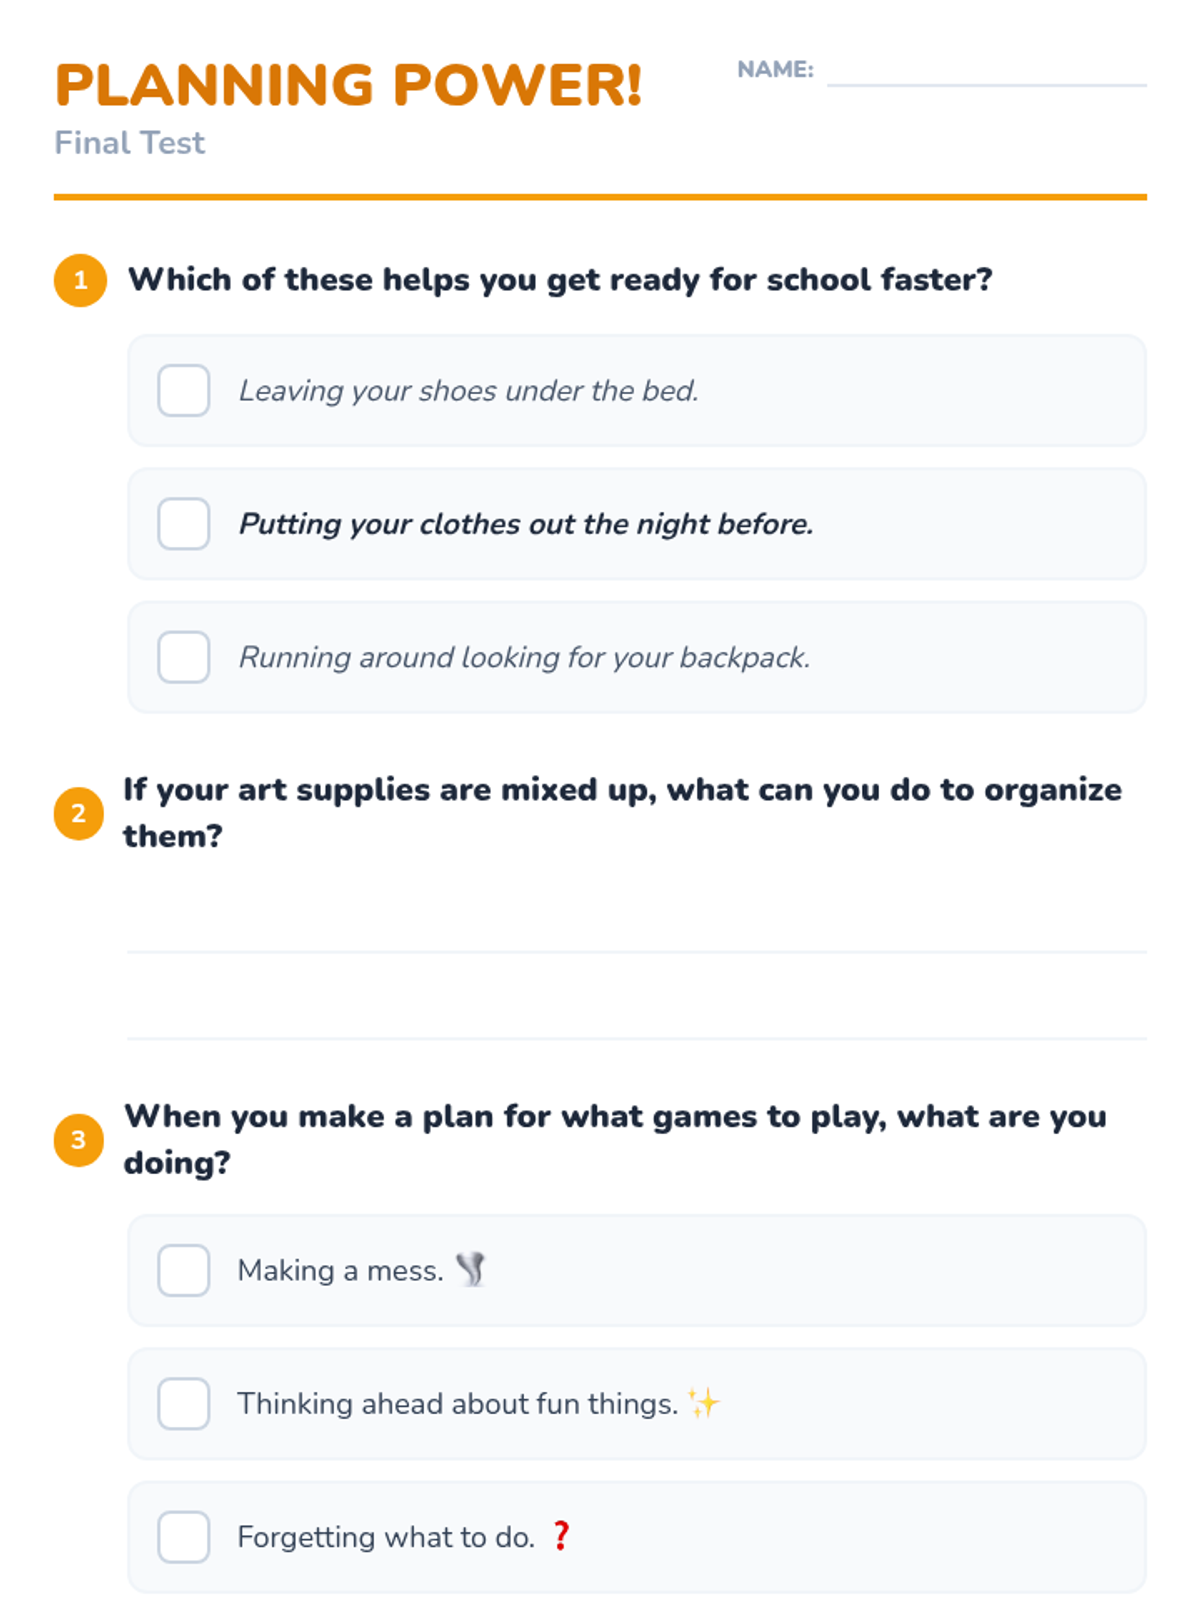
Task: Tick the 'Running around looking for your backpack' checkbox
Action: pos(184,657)
